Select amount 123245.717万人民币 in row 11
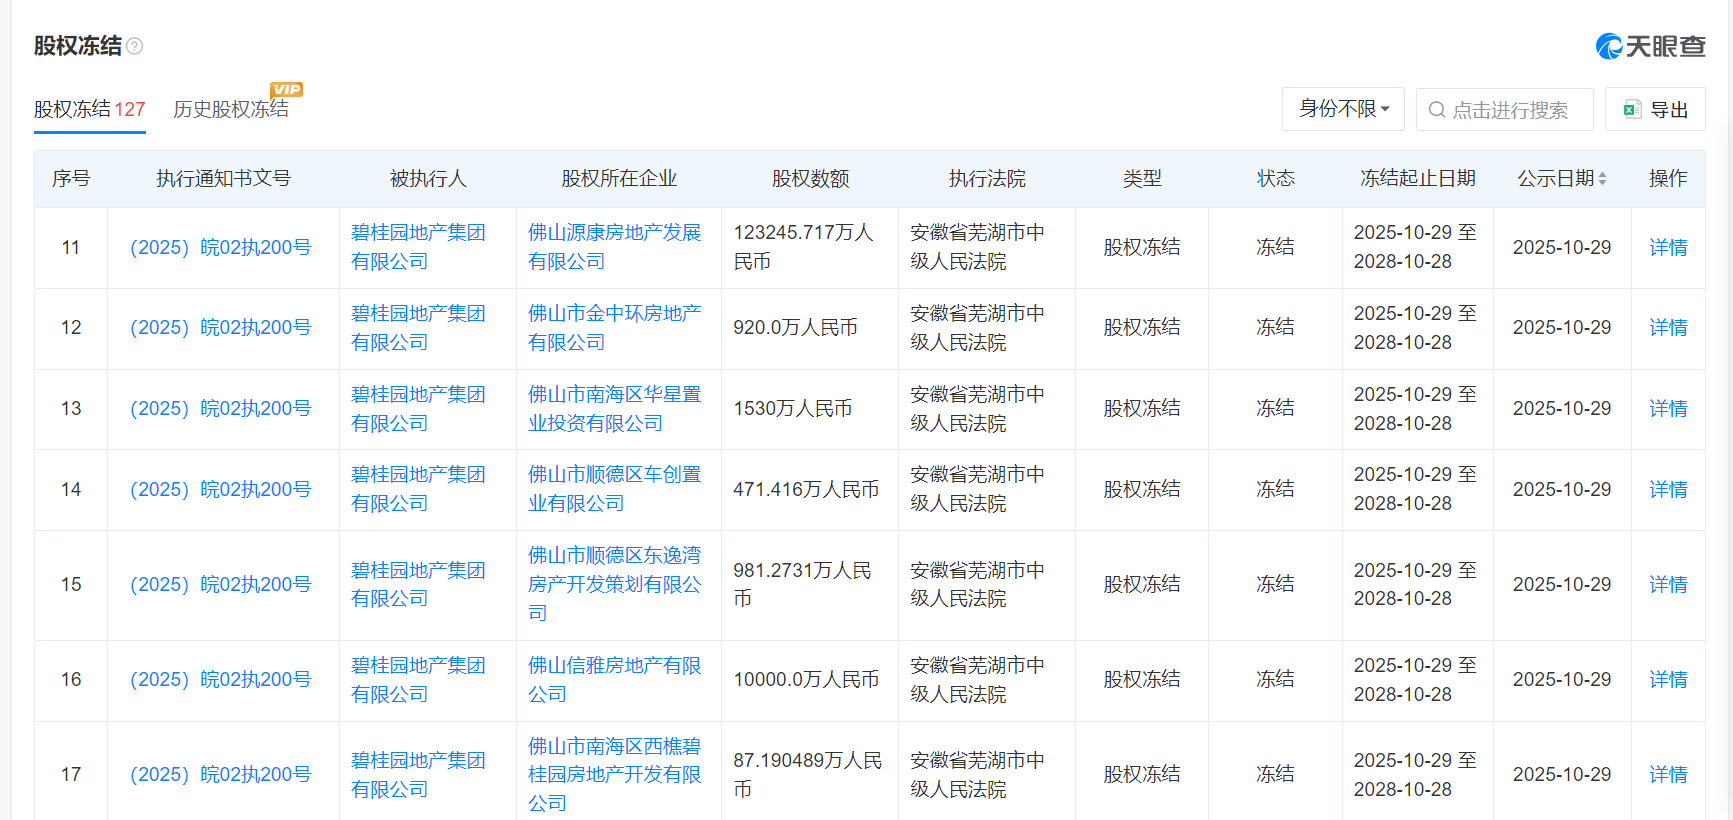The width and height of the screenshot is (1733, 820). click(x=804, y=247)
